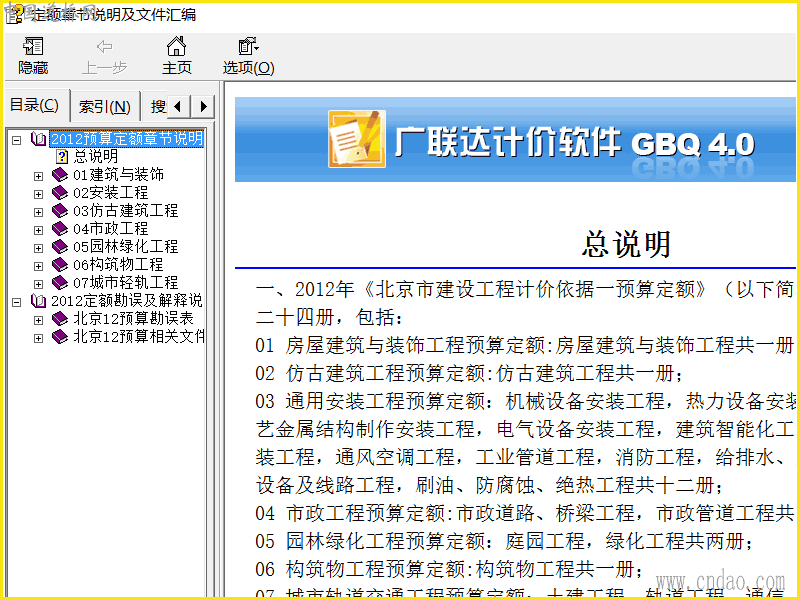800x600 pixels.
Task: Click the Back (上一步) toolbar button
Action: click(x=105, y=56)
